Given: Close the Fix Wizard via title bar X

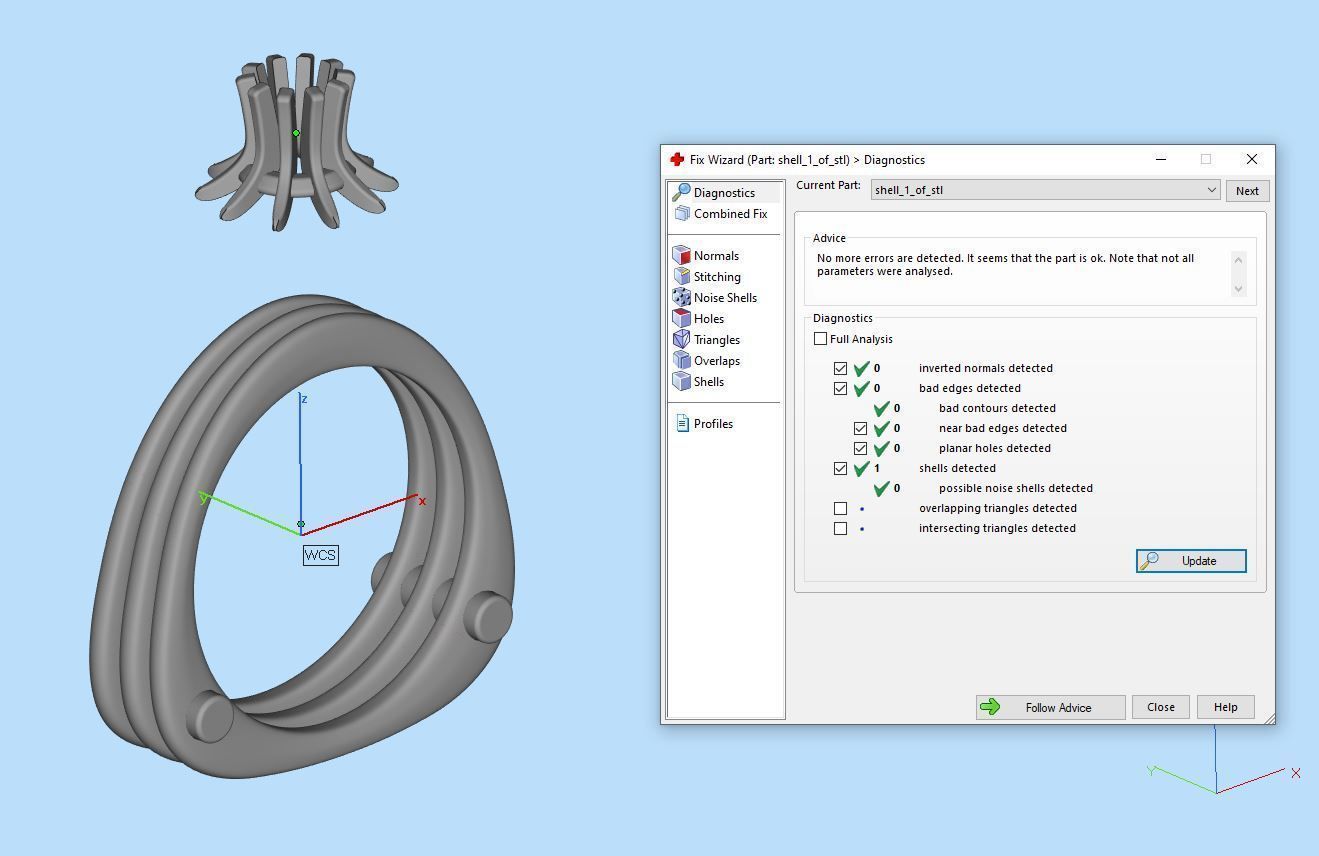Looking at the screenshot, I should coord(1252,159).
